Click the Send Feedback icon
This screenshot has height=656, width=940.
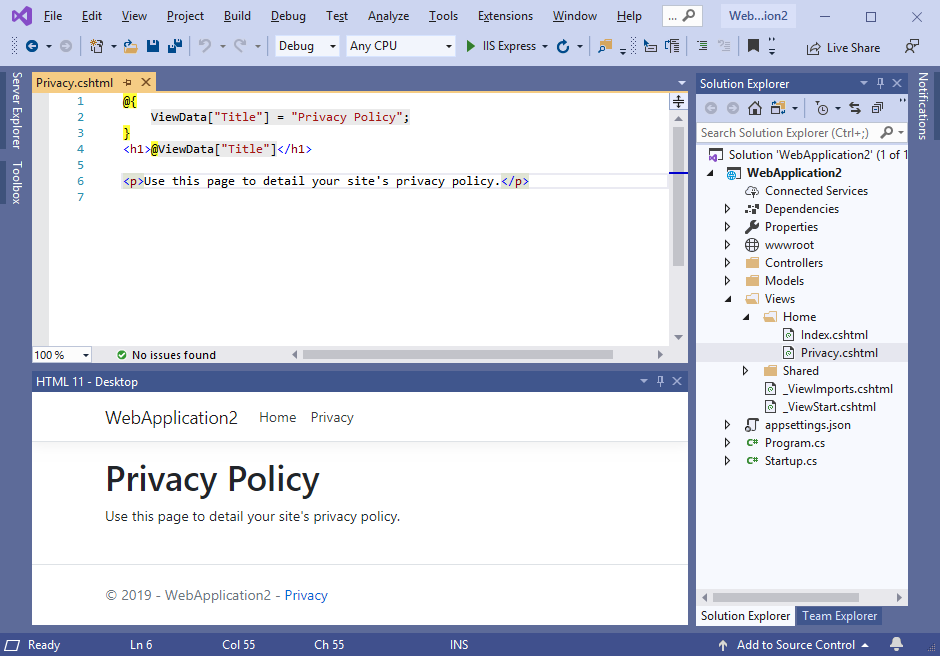(x=911, y=46)
